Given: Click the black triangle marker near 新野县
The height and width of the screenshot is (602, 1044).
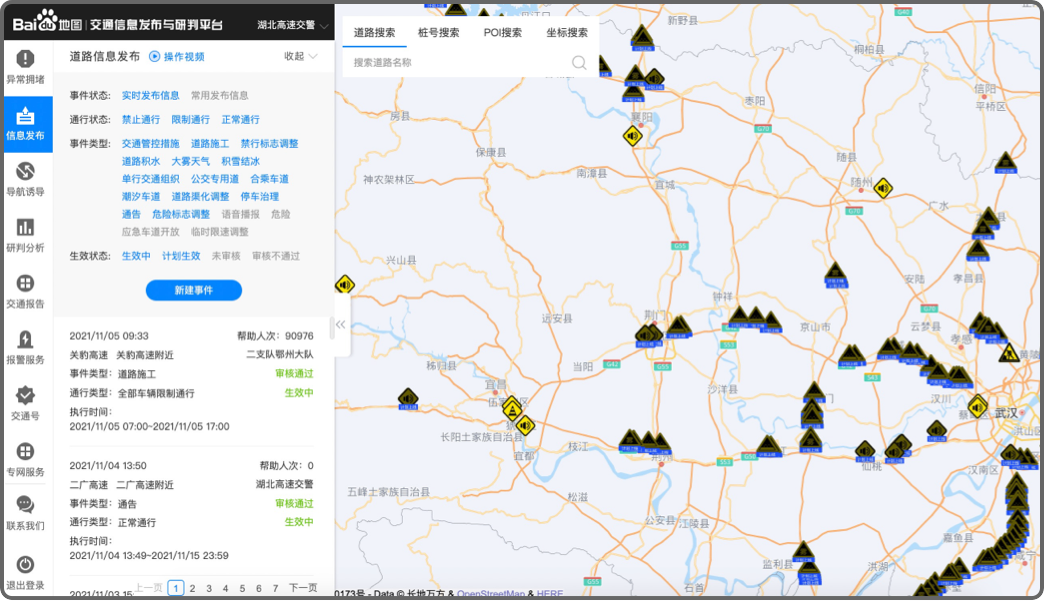Looking at the screenshot, I should [x=643, y=37].
